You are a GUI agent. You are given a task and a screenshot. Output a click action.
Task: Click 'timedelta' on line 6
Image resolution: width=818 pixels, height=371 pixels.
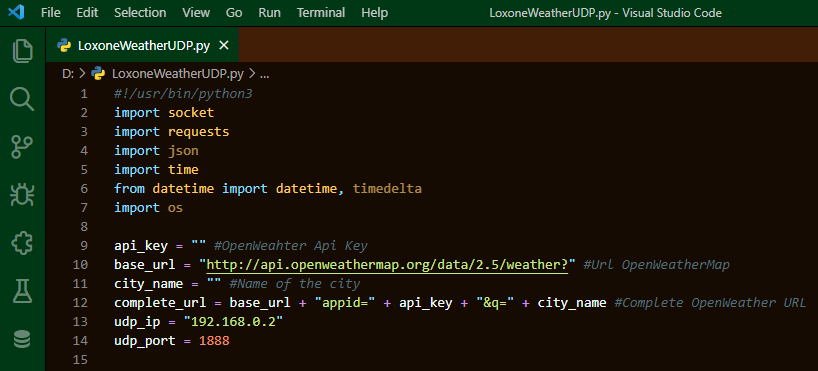coord(387,189)
